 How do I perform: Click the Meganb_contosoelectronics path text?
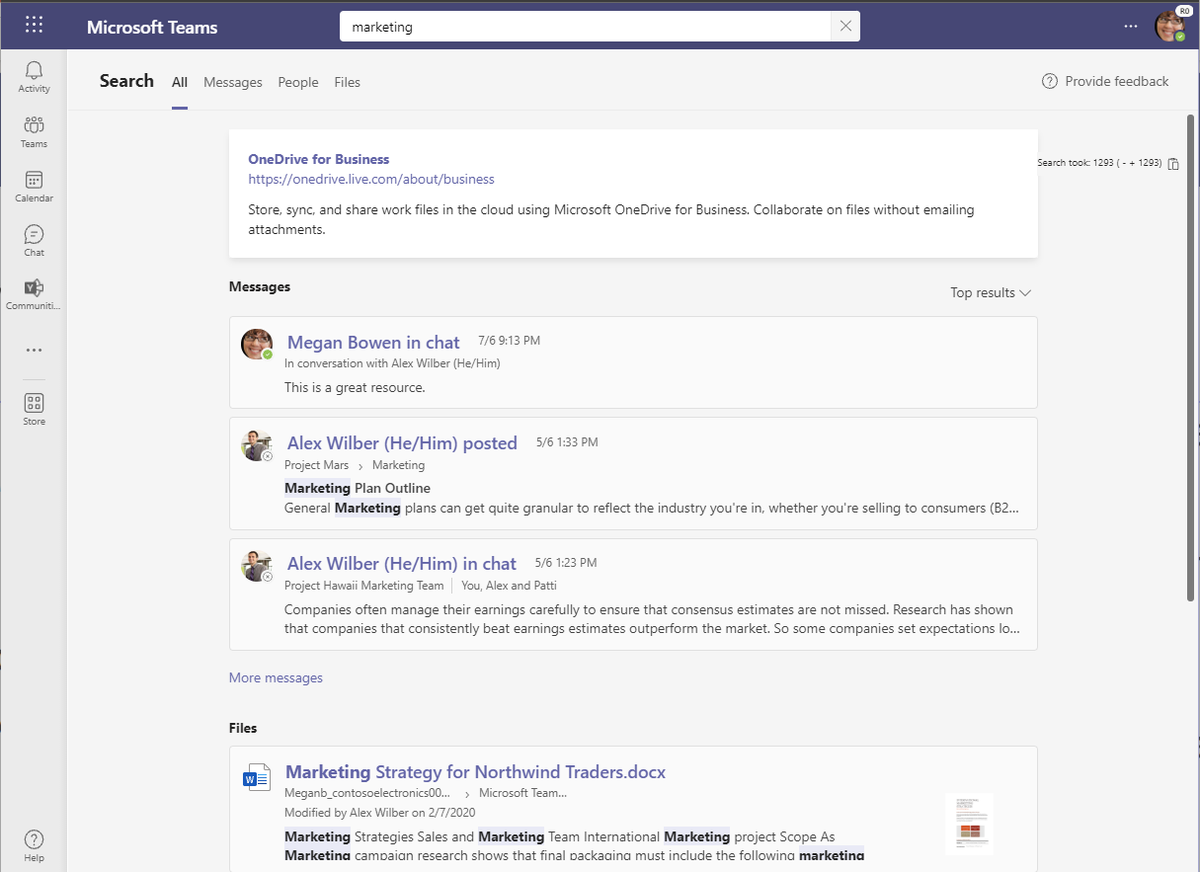[367, 793]
